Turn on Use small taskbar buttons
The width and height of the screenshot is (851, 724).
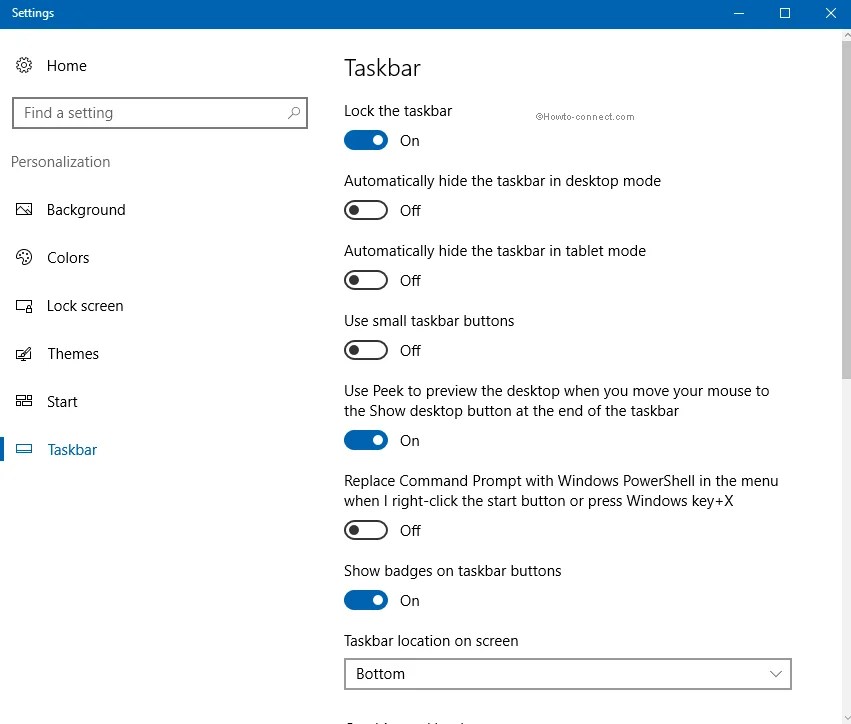[x=365, y=350]
